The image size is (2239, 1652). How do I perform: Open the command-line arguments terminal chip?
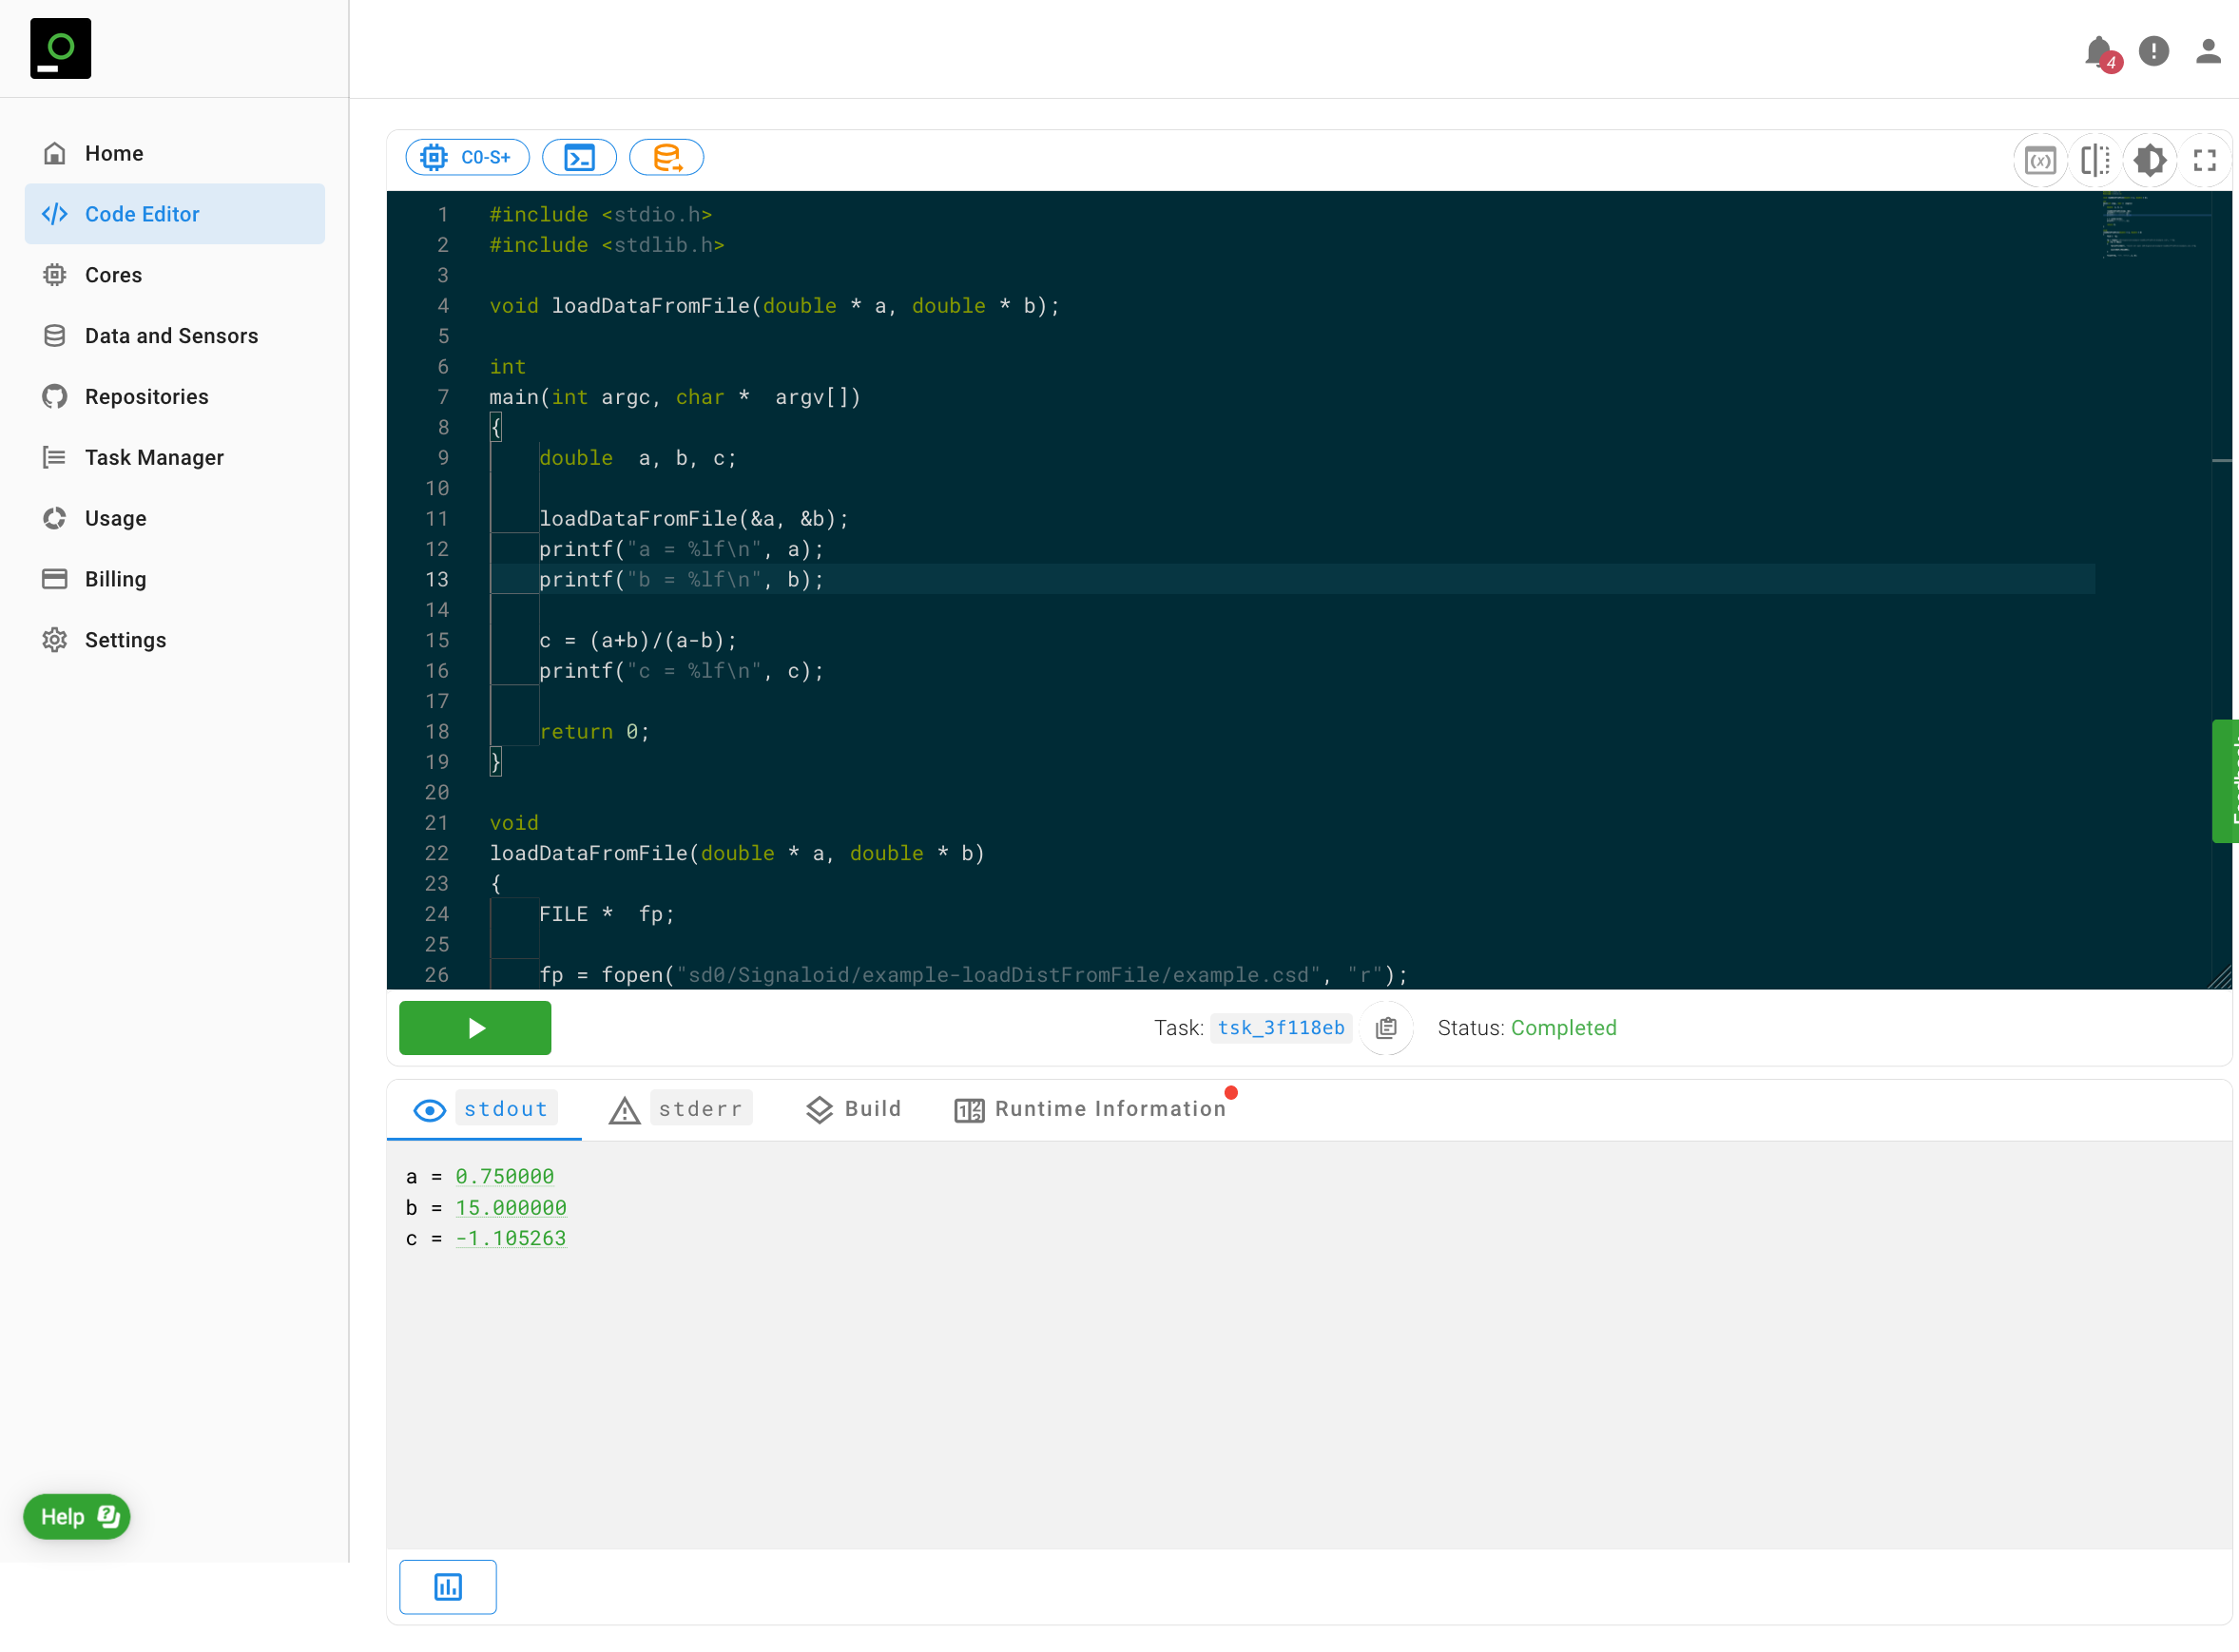(579, 157)
